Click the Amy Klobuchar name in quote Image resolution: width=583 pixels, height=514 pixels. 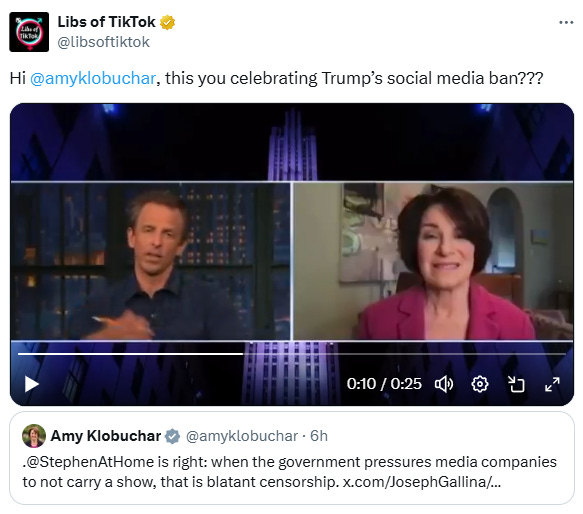coord(106,436)
